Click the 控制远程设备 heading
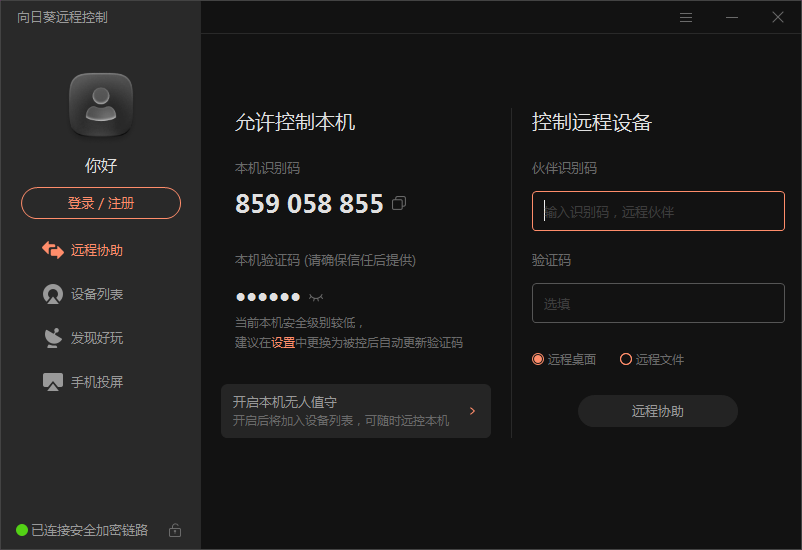The image size is (802, 550). (x=592, y=122)
